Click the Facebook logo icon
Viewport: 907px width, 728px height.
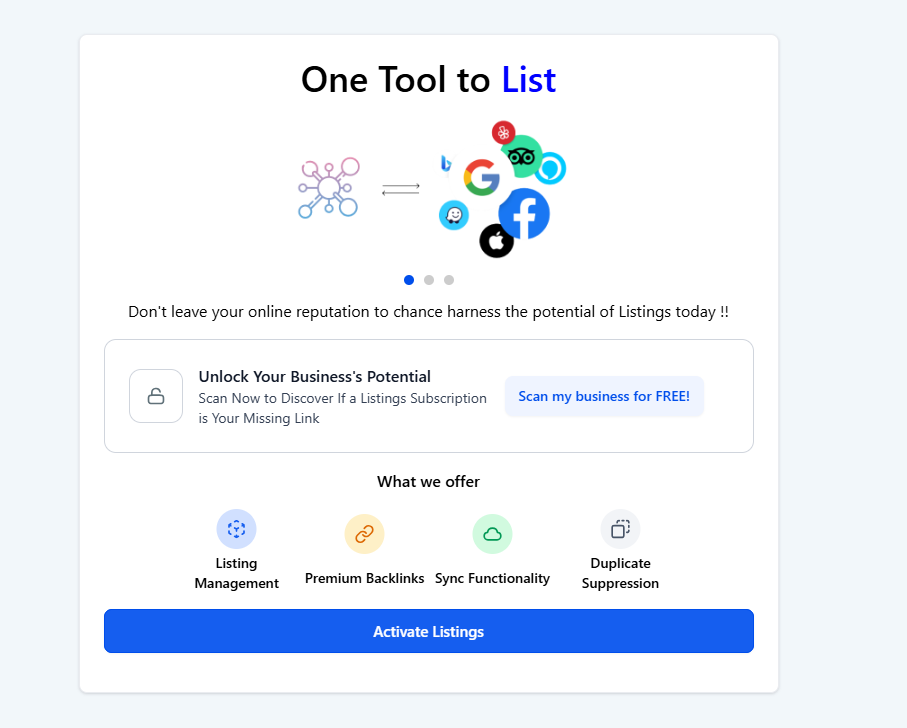[524, 213]
